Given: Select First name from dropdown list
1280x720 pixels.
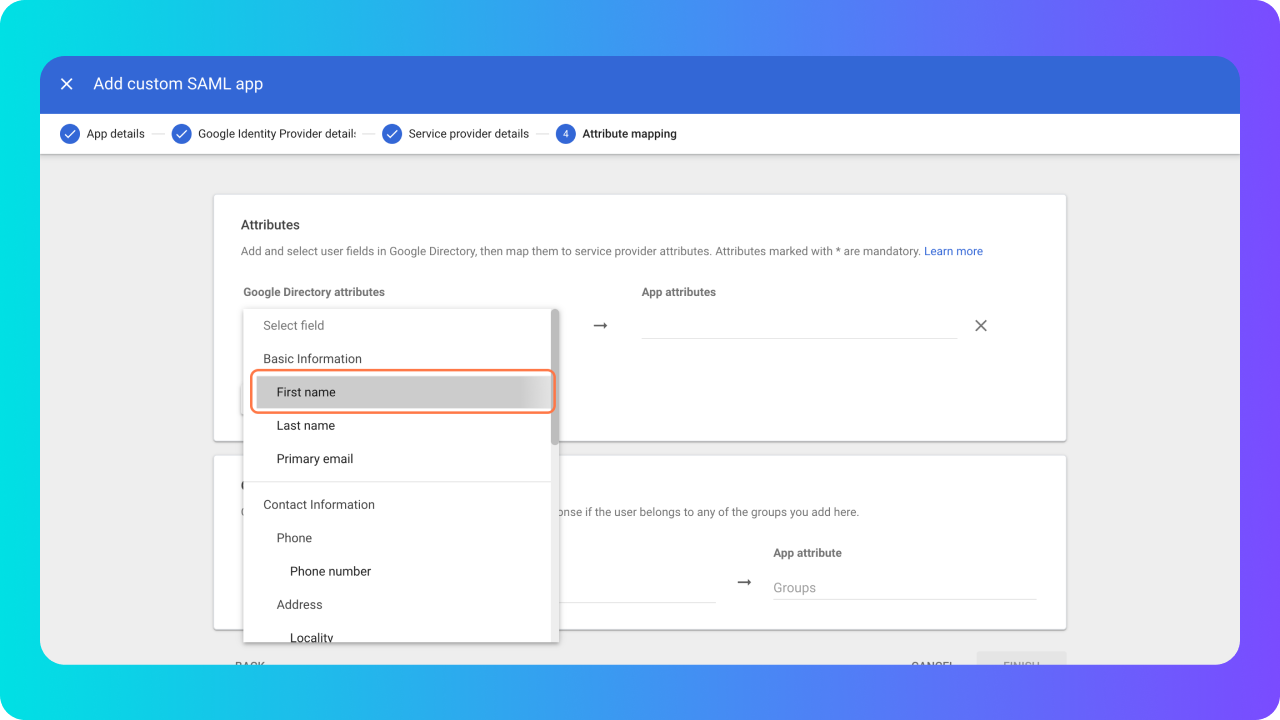Looking at the screenshot, I should click(403, 392).
